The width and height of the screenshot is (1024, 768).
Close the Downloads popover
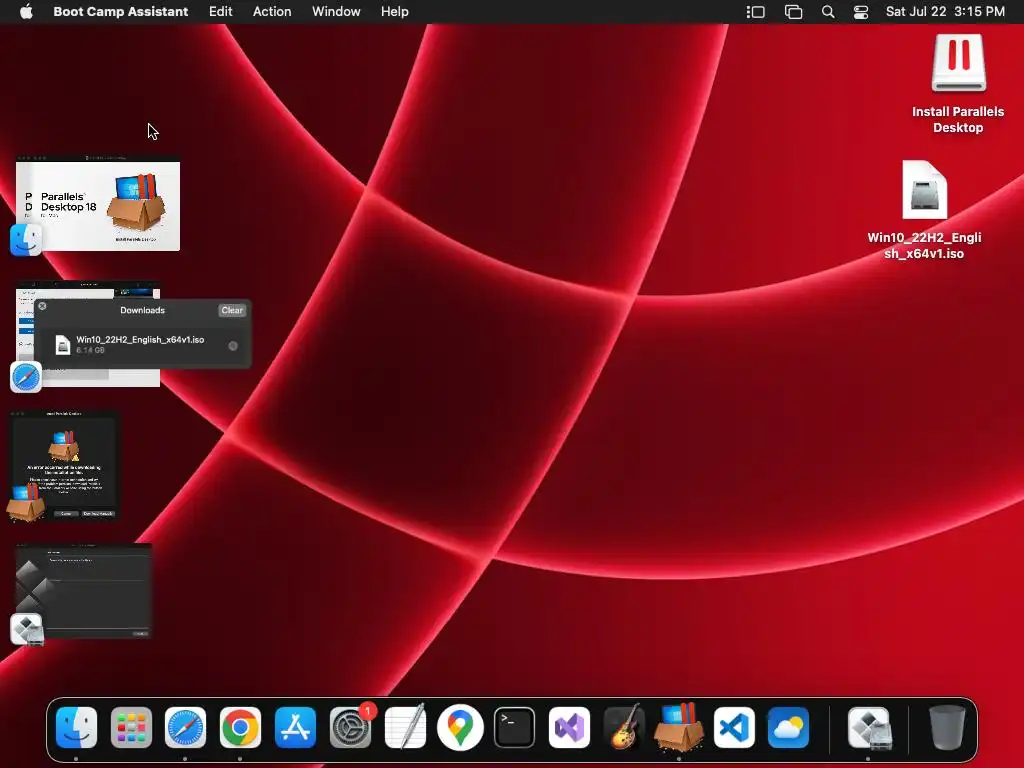tap(42, 306)
